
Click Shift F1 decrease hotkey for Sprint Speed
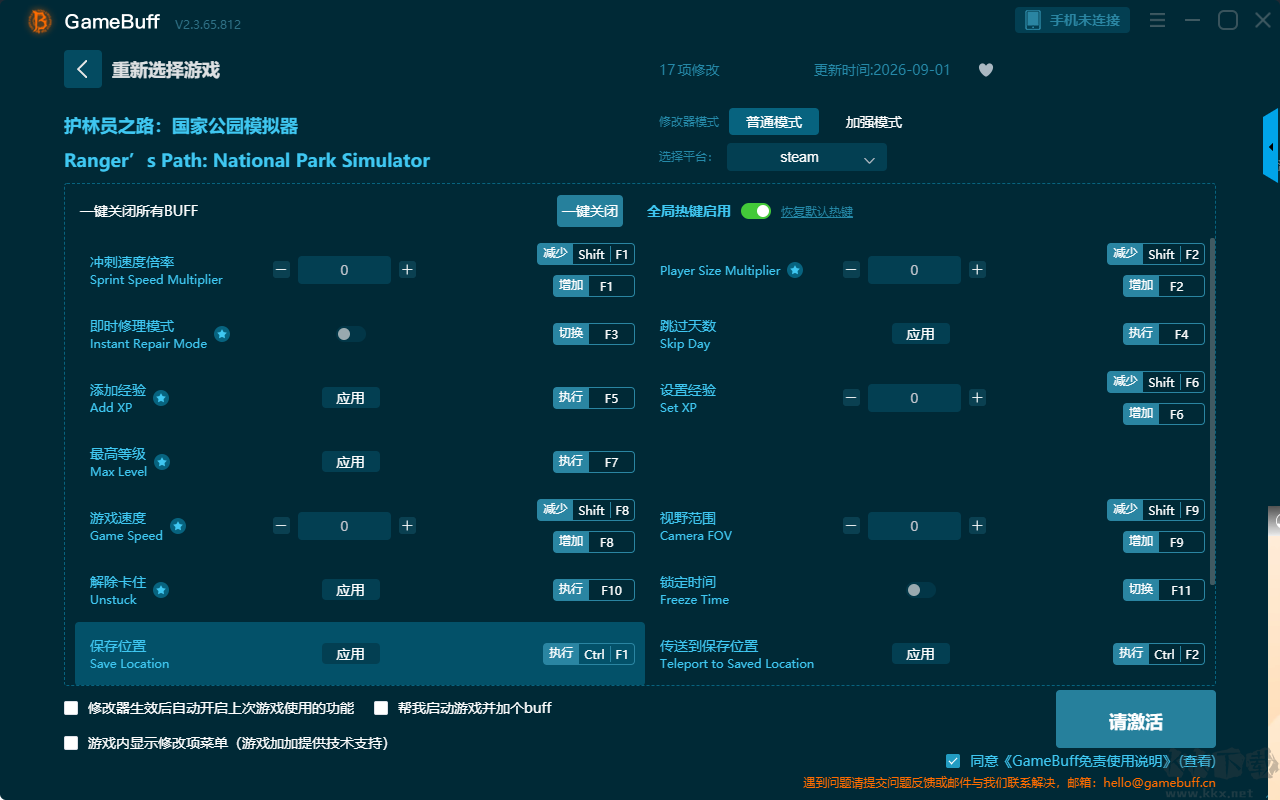click(586, 254)
